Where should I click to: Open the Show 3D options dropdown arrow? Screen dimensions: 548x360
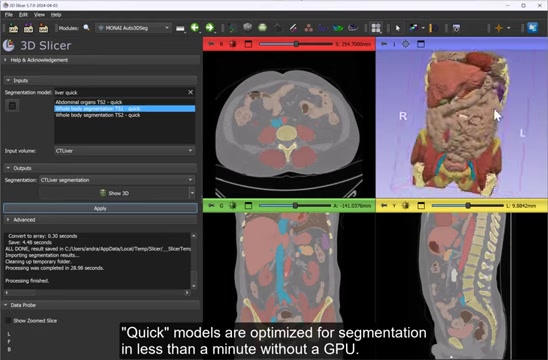coord(192,193)
